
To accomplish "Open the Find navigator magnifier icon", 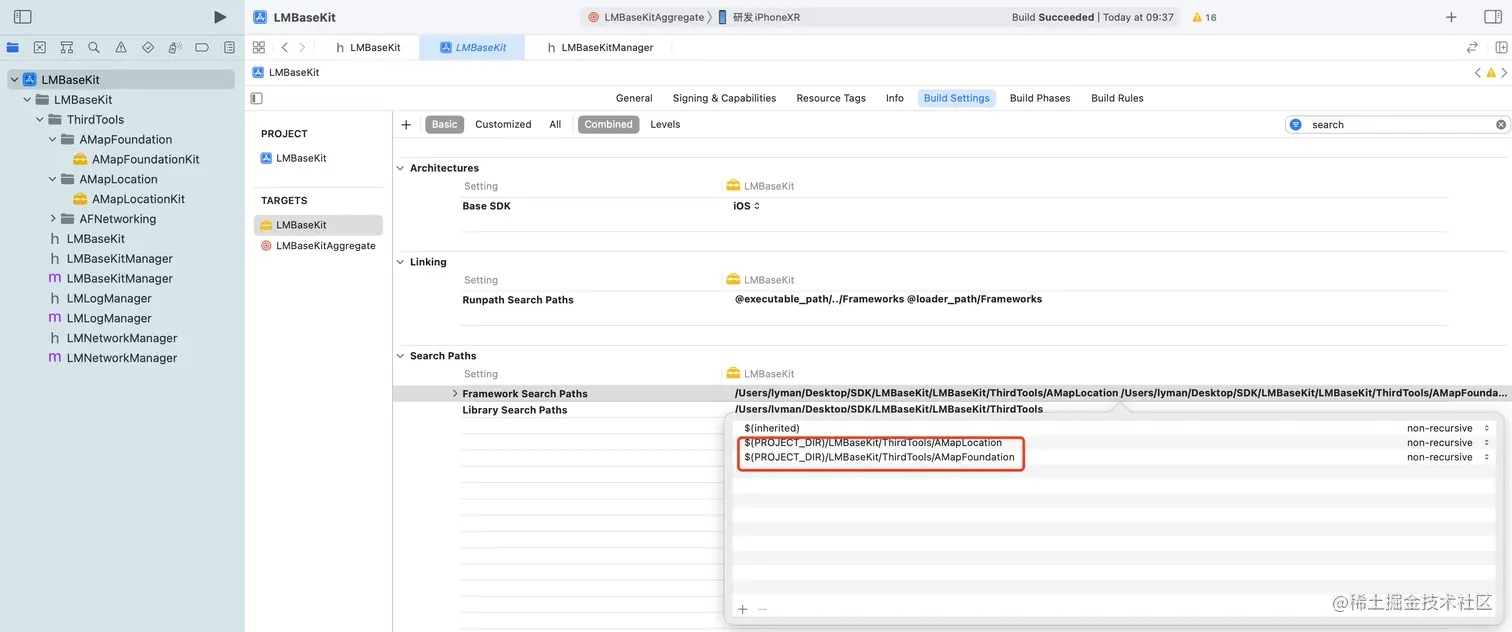I will [x=93, y=47].
